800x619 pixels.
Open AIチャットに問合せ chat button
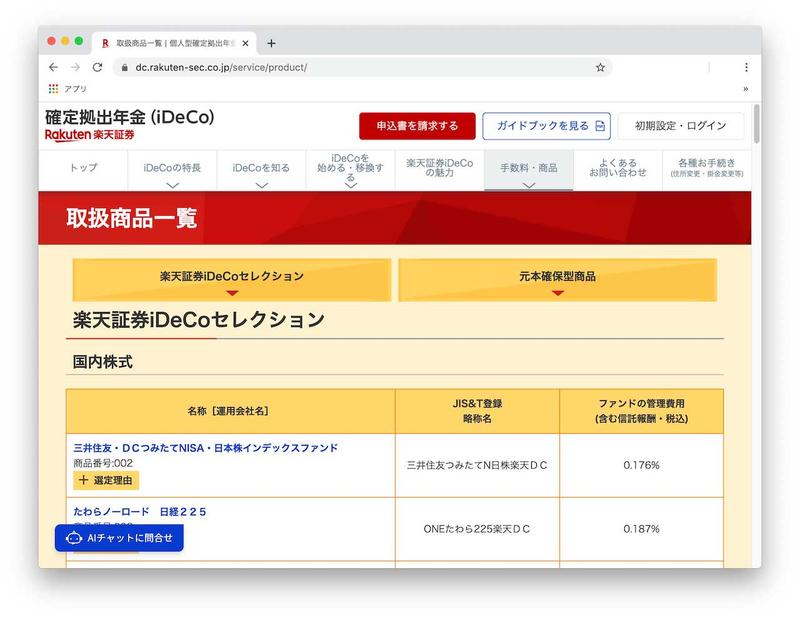(x=119, y=538)
